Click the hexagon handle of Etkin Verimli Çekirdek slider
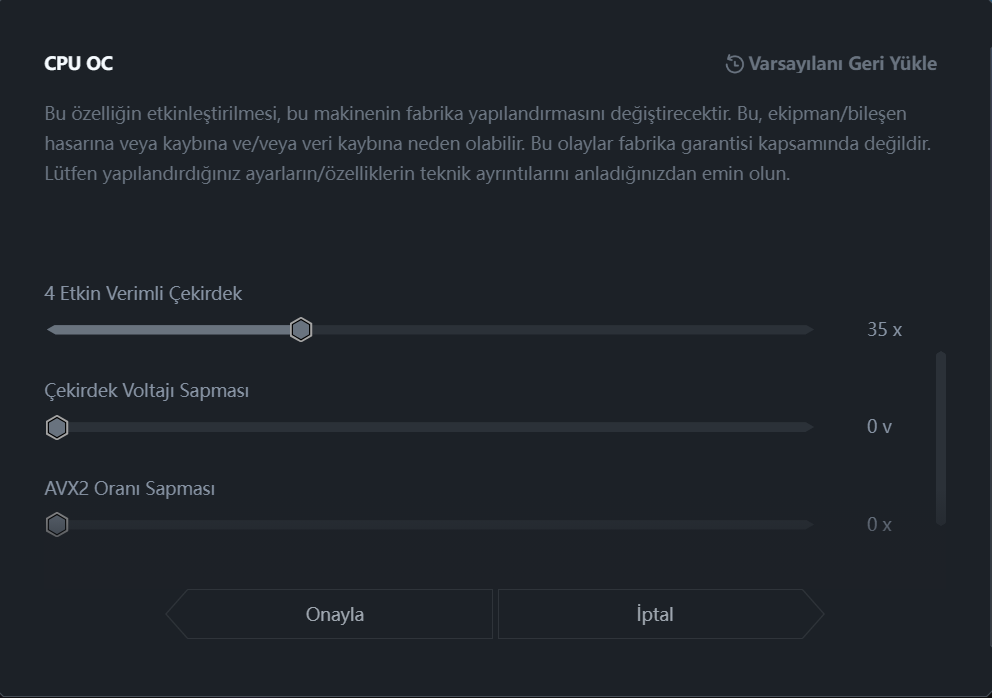 click(301, 330)
